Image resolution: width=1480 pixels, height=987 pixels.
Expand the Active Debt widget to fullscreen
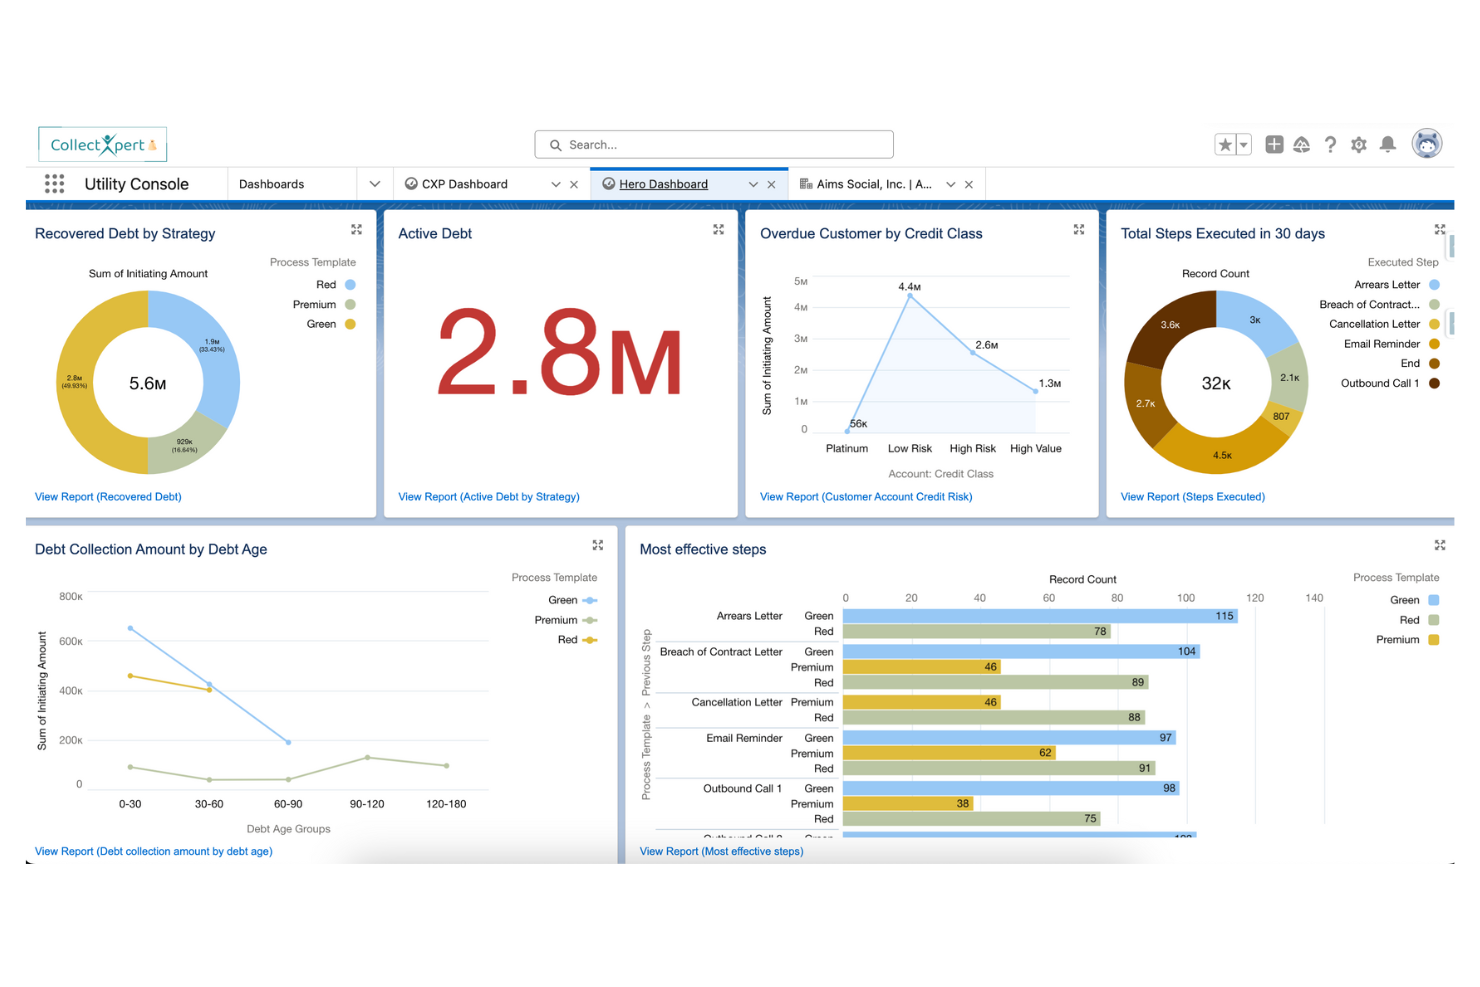pos(718,229)
